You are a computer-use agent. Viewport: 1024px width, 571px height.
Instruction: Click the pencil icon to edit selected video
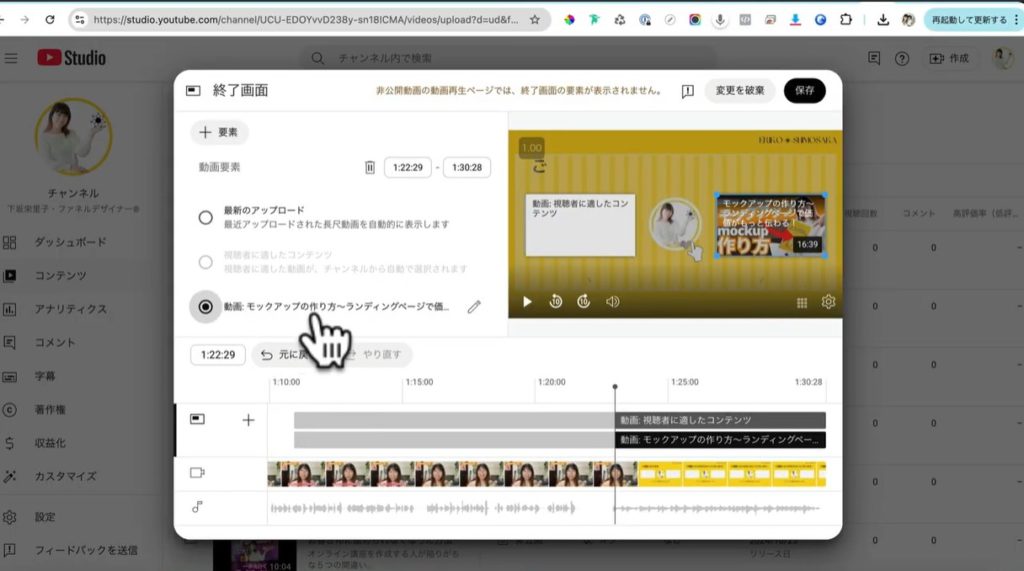474,307
